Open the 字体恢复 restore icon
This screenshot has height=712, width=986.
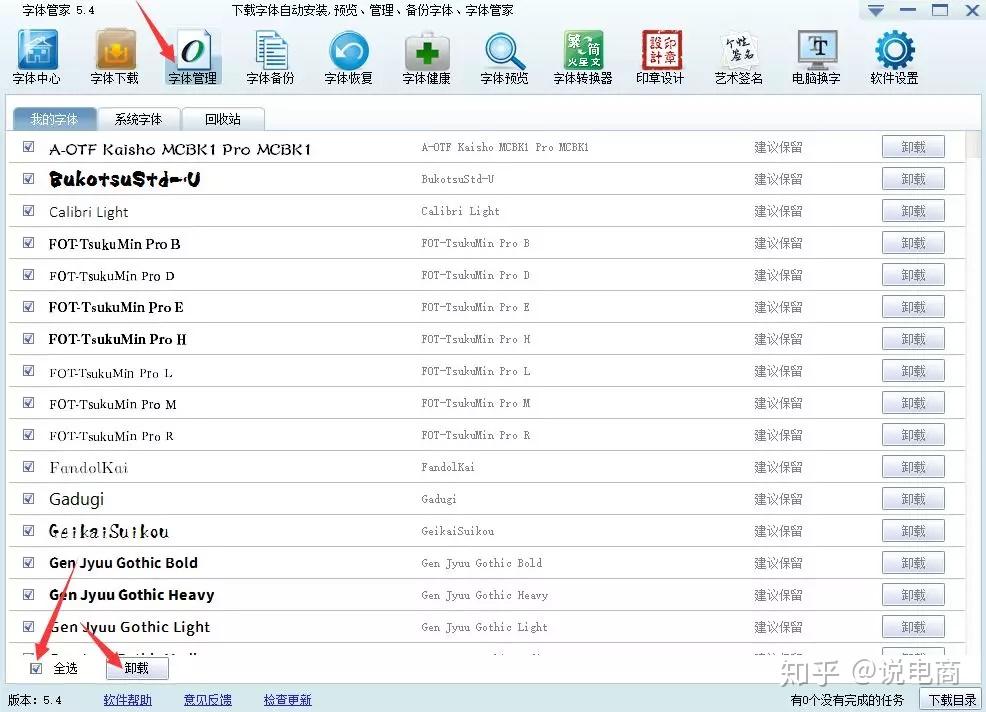[x=349, y=57]
